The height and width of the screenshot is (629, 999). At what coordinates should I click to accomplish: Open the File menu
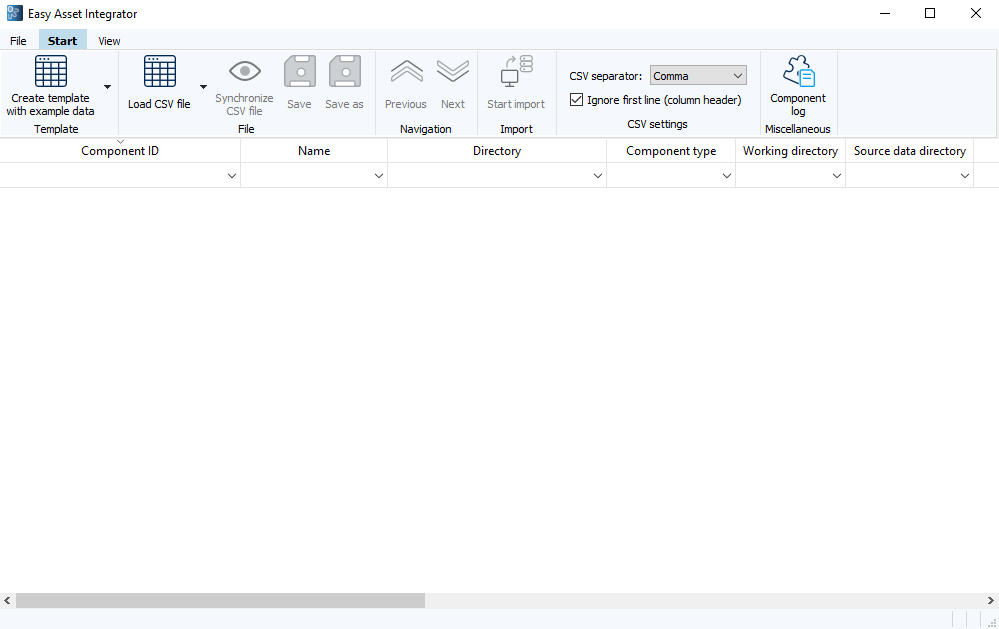(17, 40)
